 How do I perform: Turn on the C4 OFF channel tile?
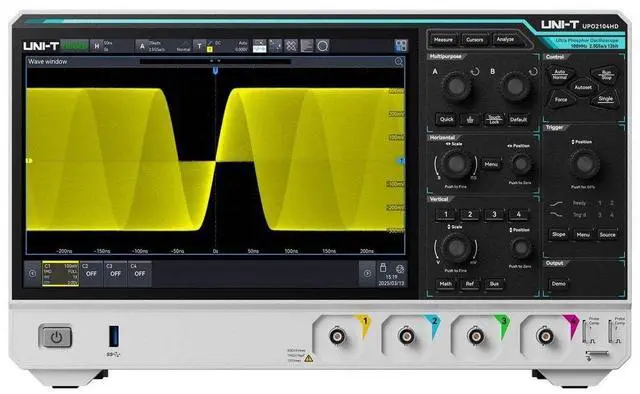tap(140, 274)
